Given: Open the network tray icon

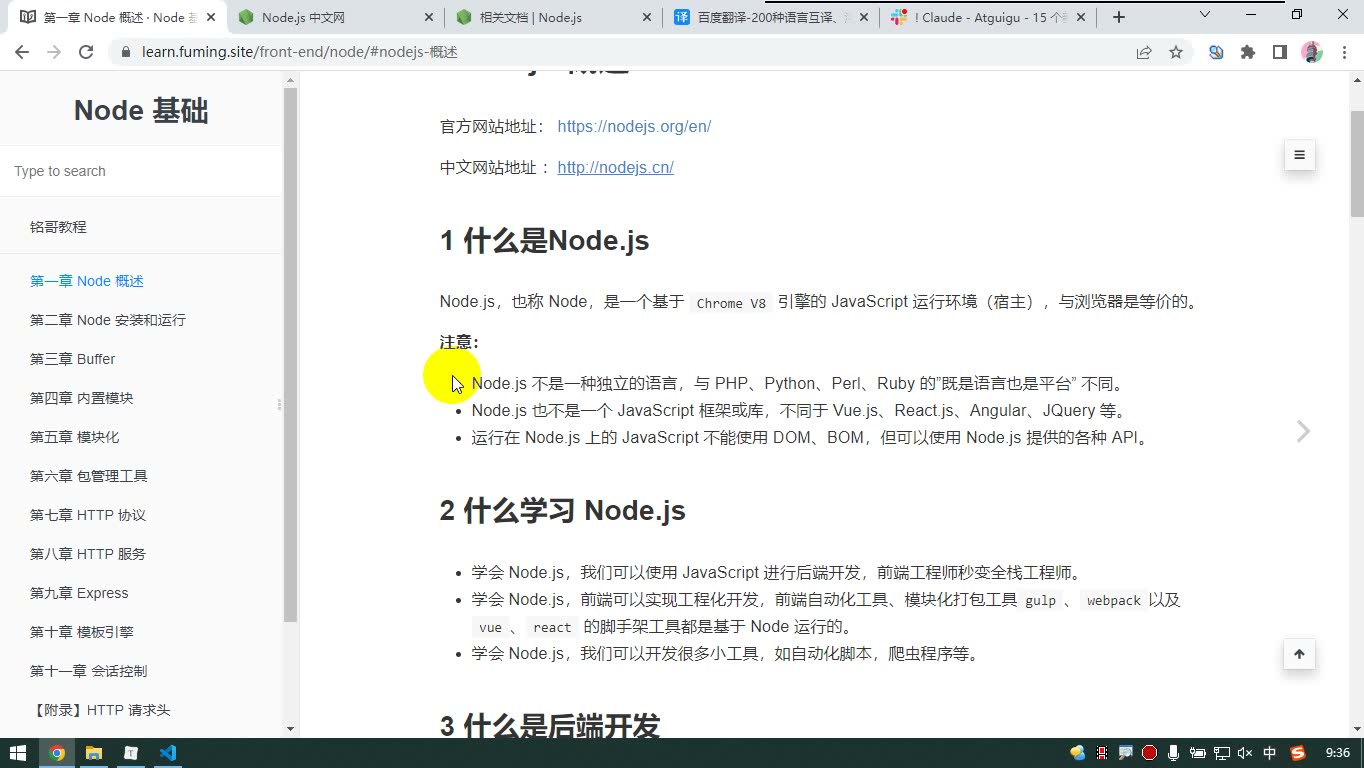Looking at the screenshot, I should pyautogui.click(x=1221, y=753).
